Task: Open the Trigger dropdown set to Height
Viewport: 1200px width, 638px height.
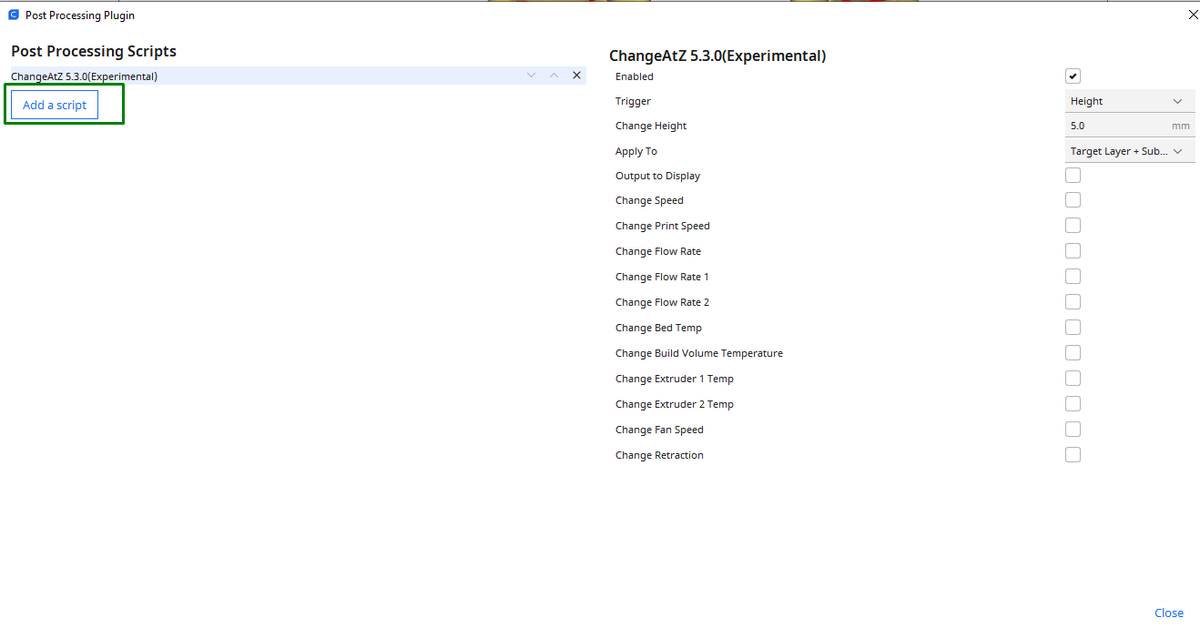Action: pos(1129,101)
